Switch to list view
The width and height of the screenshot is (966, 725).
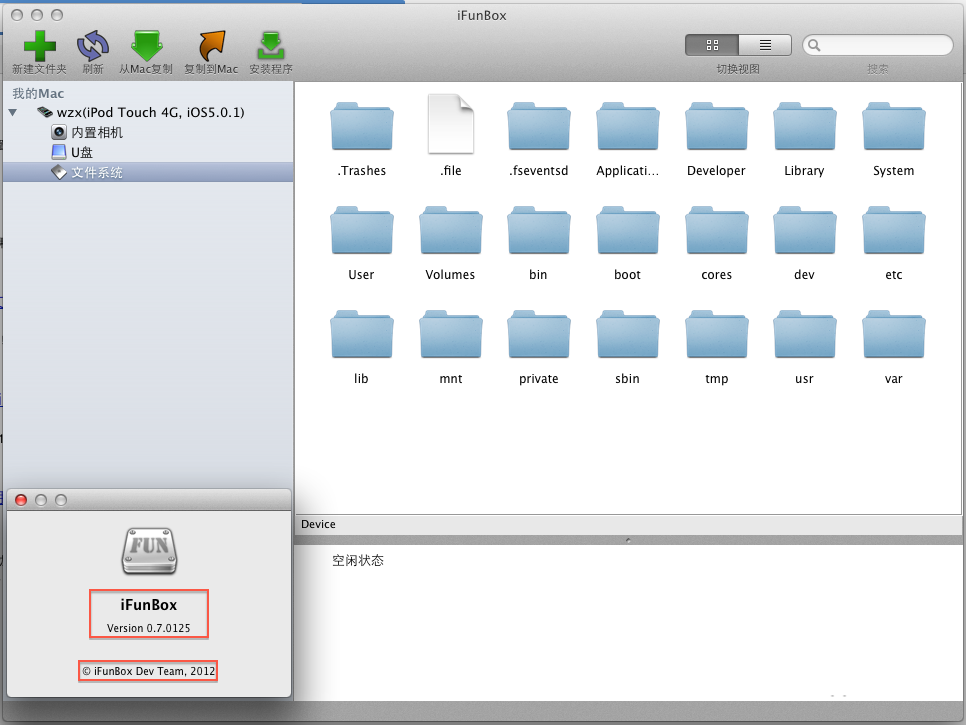click(x=765, y=45)
